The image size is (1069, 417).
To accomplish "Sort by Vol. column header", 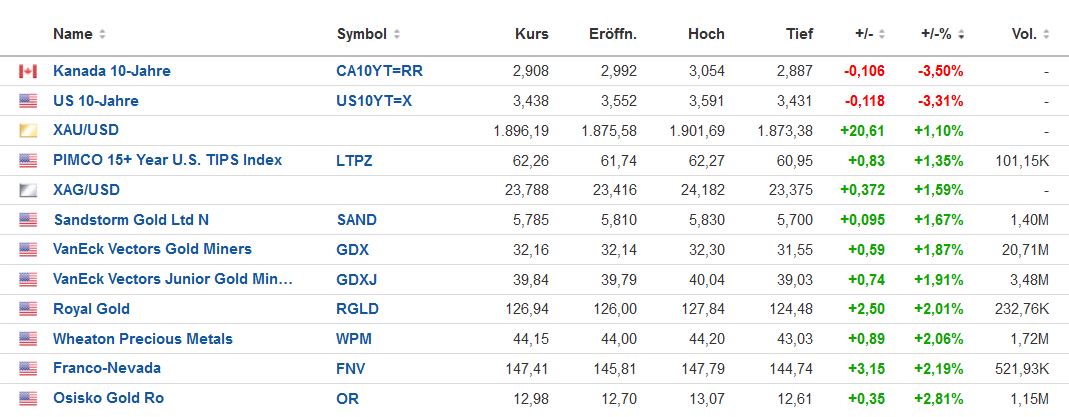I will (1029, 34).
